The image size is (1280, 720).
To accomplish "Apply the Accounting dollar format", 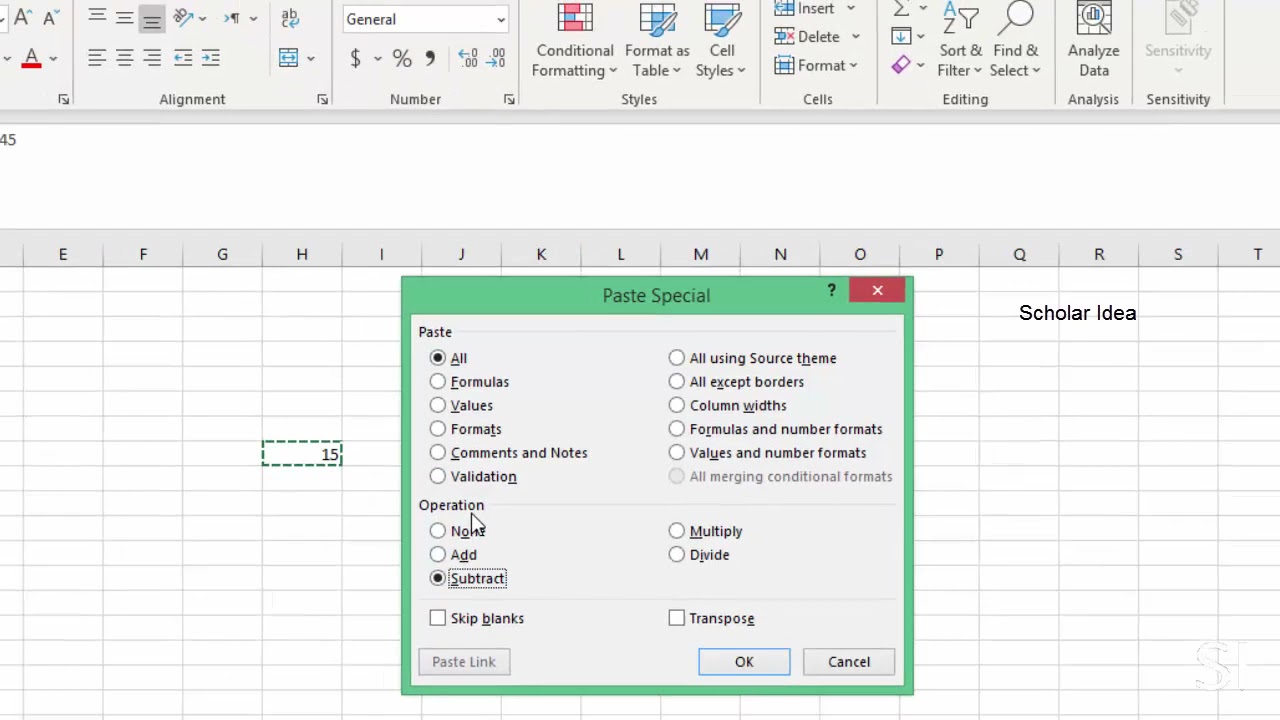I will tap(355, 58).
